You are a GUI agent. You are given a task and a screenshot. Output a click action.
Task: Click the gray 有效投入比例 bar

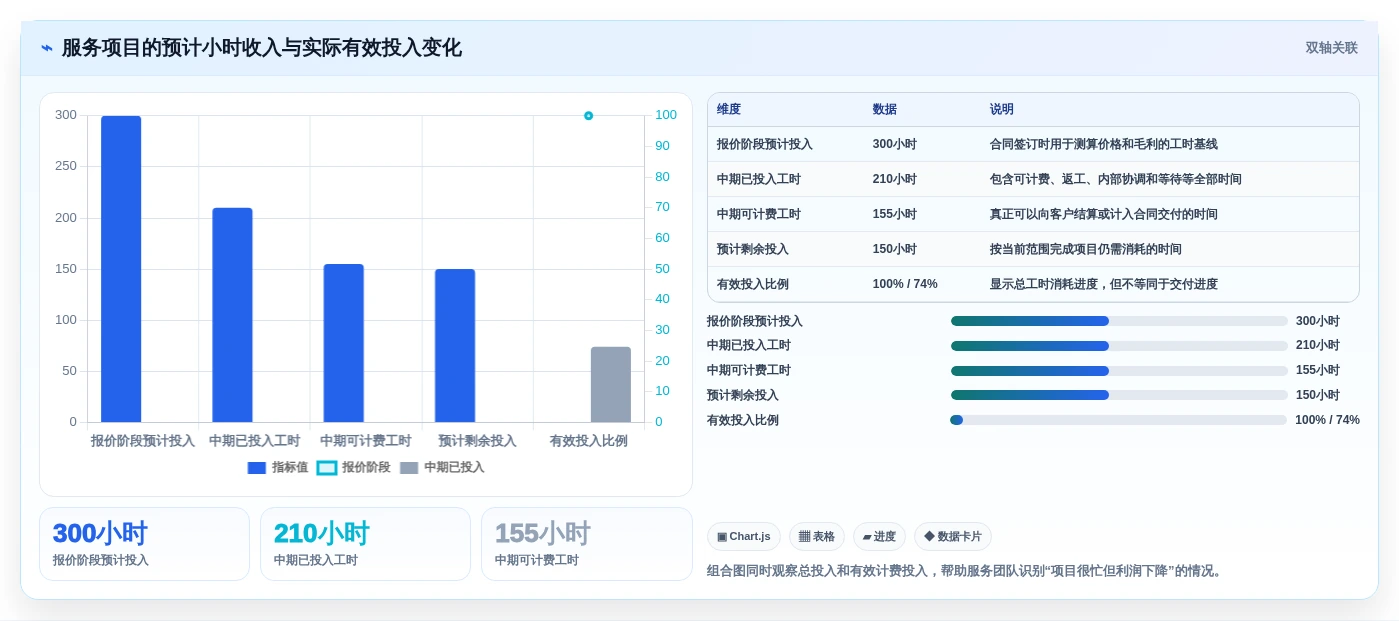click(611, 385)
